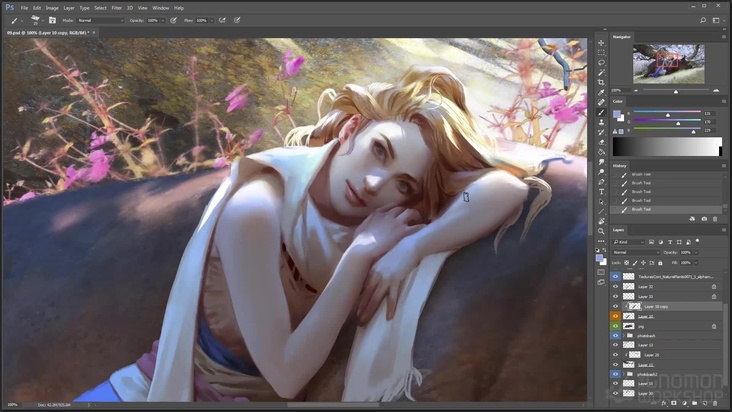The image size is (732, 412).
Task: Open the layer filter Kind dropdown
Action: tap(628, 242)
